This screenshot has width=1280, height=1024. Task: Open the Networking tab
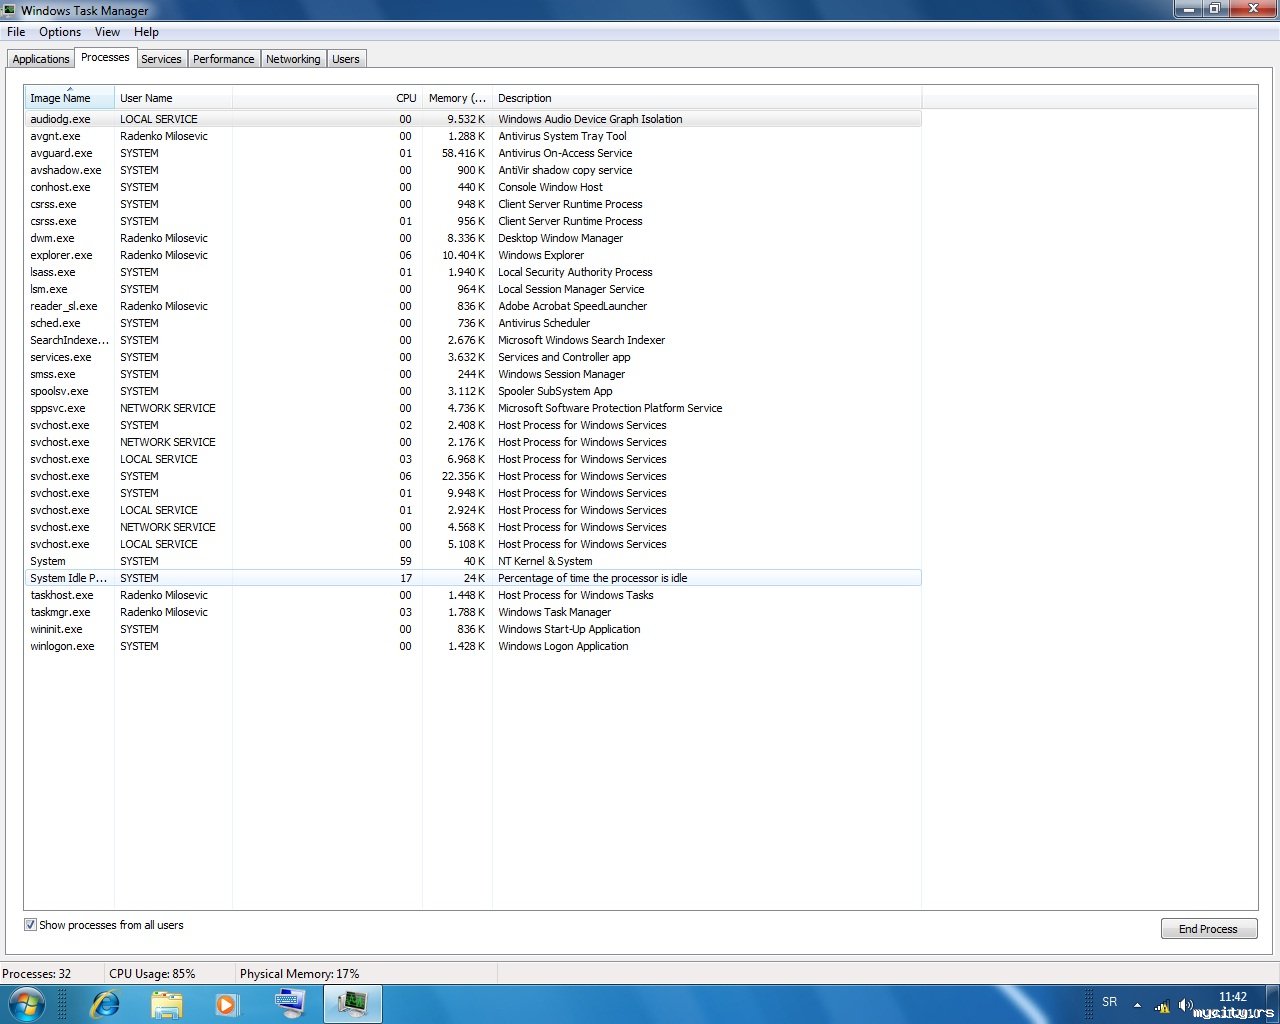pos(293,59)
